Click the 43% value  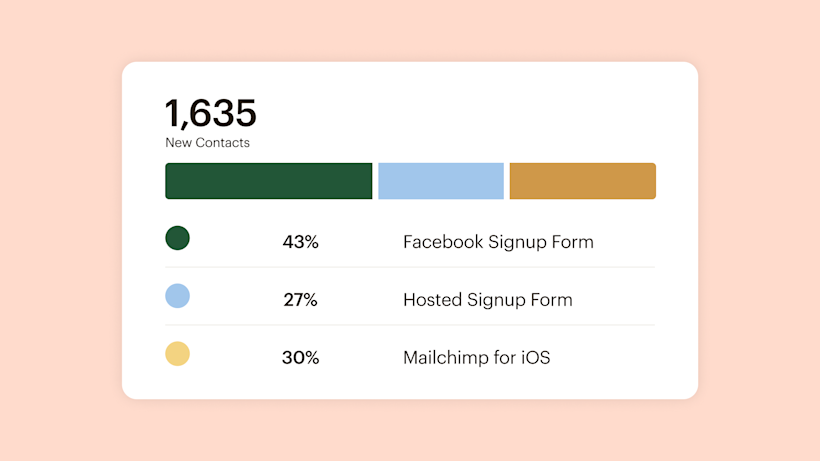coord(300,242)
